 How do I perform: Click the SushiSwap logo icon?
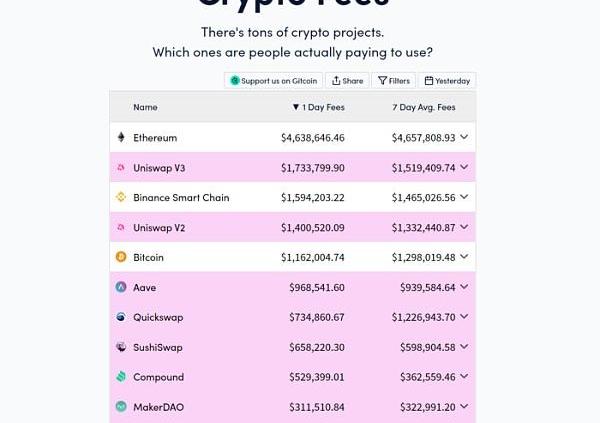(x=121, y=347)
